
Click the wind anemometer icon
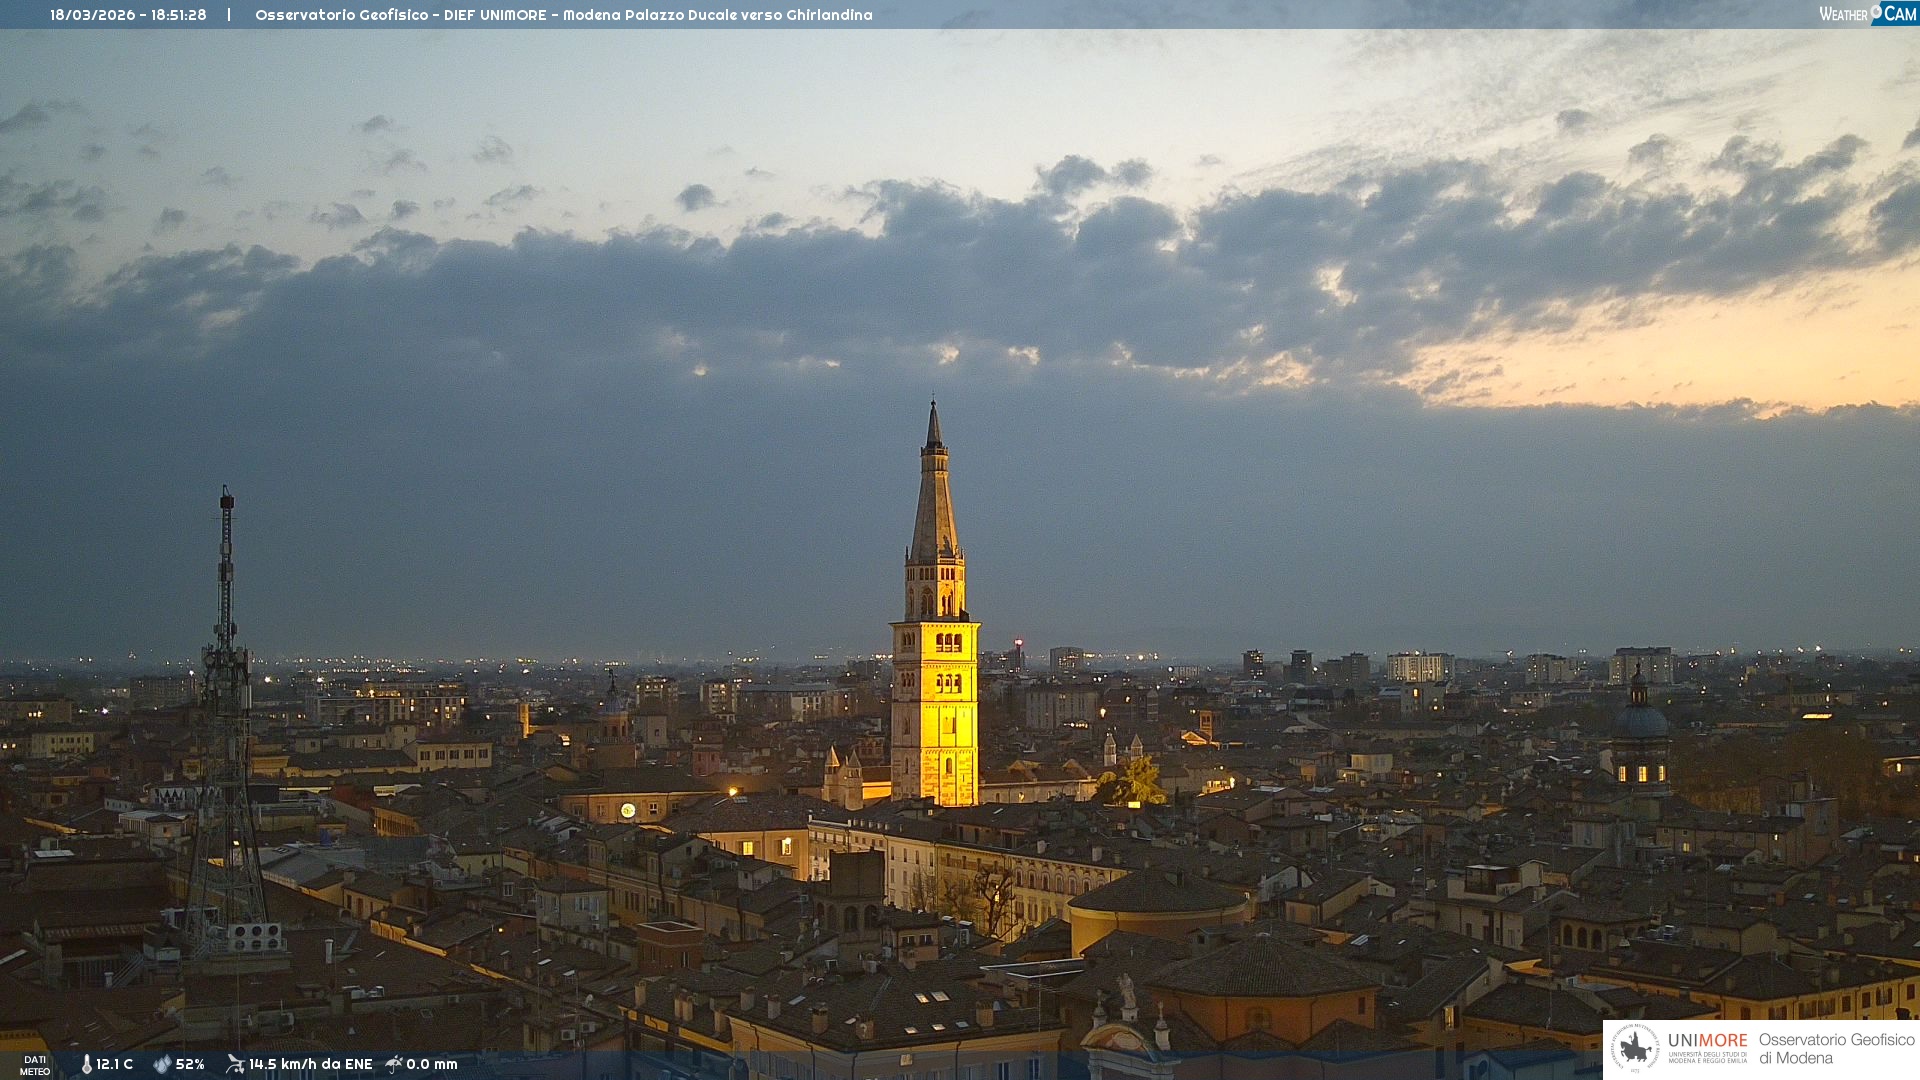tap(235, 1064)
